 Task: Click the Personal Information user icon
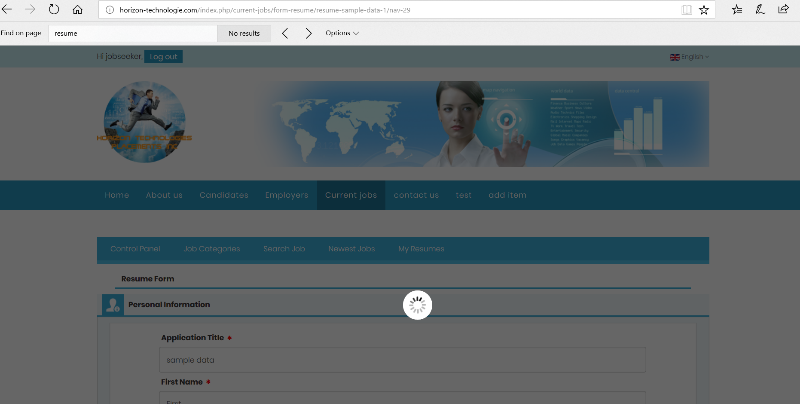click(x=111, y=304)
